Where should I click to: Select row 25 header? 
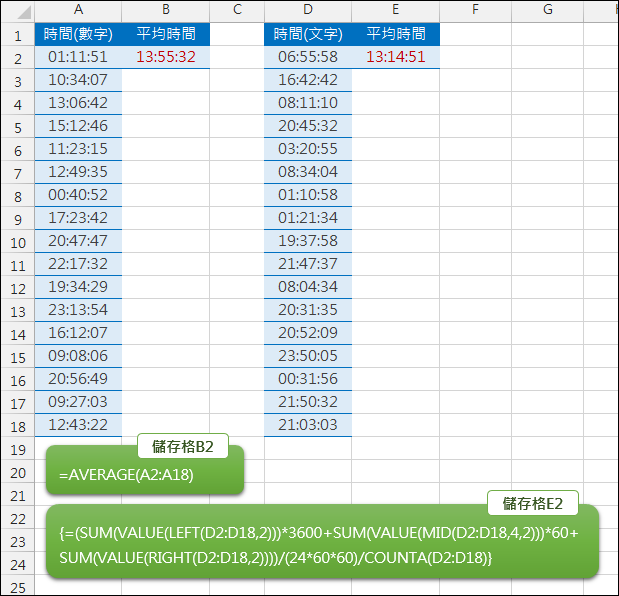click(18, 587)
